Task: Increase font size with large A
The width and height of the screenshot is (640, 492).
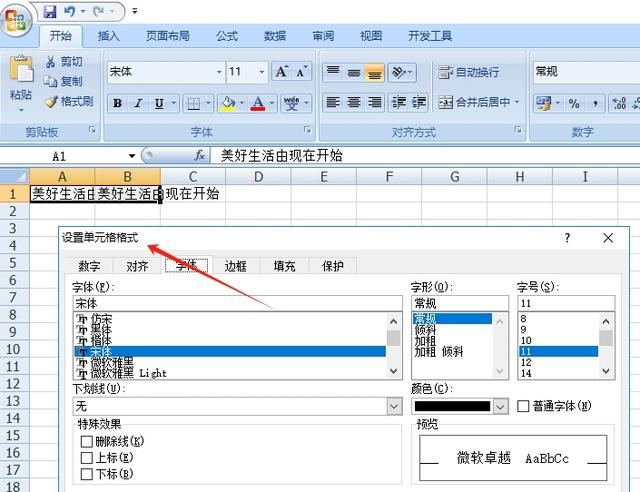Action: [282, 72]
